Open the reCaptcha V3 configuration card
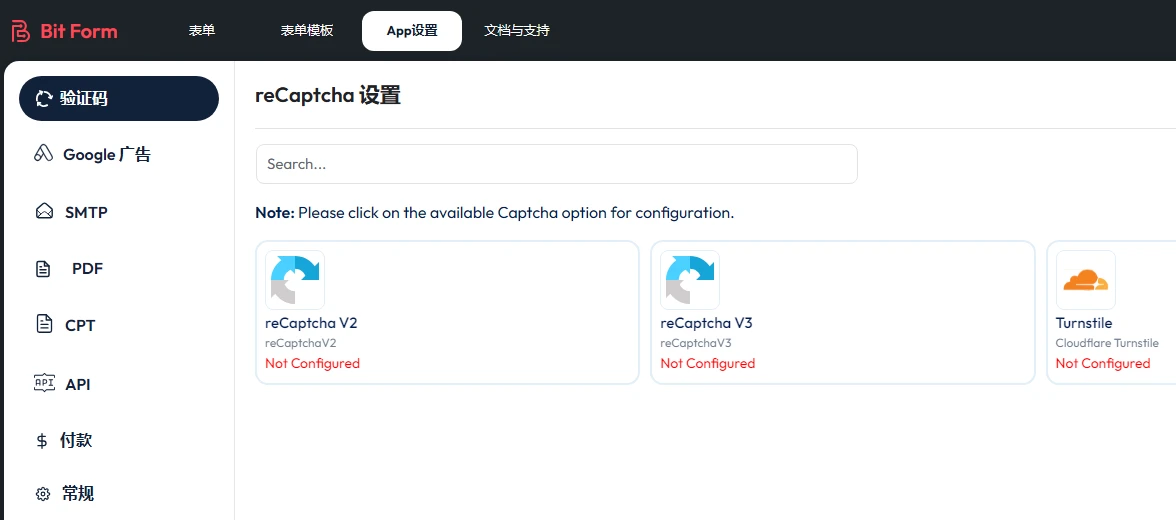 843,312
